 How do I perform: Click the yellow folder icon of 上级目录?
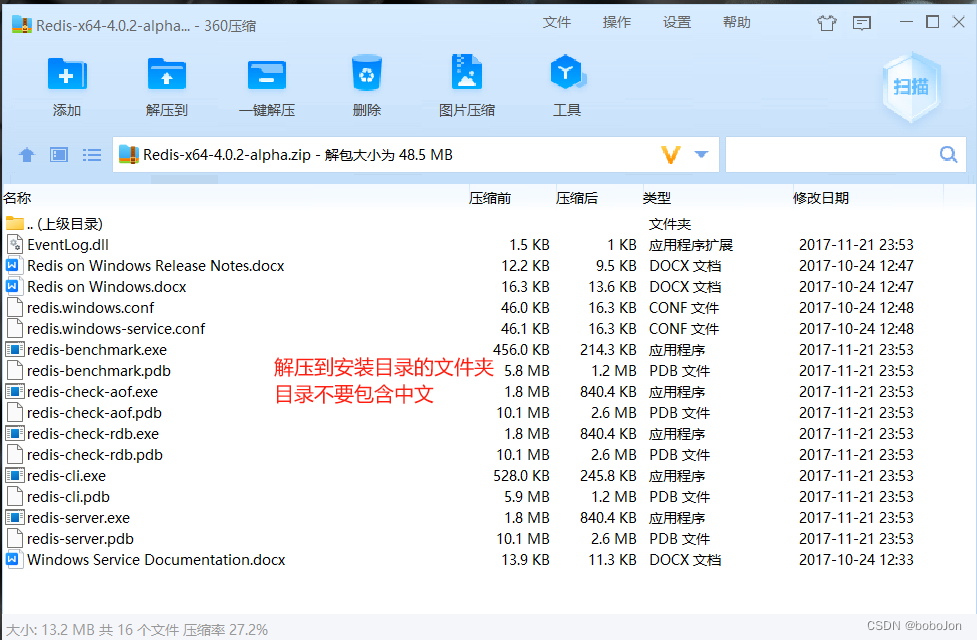(15, 223)
